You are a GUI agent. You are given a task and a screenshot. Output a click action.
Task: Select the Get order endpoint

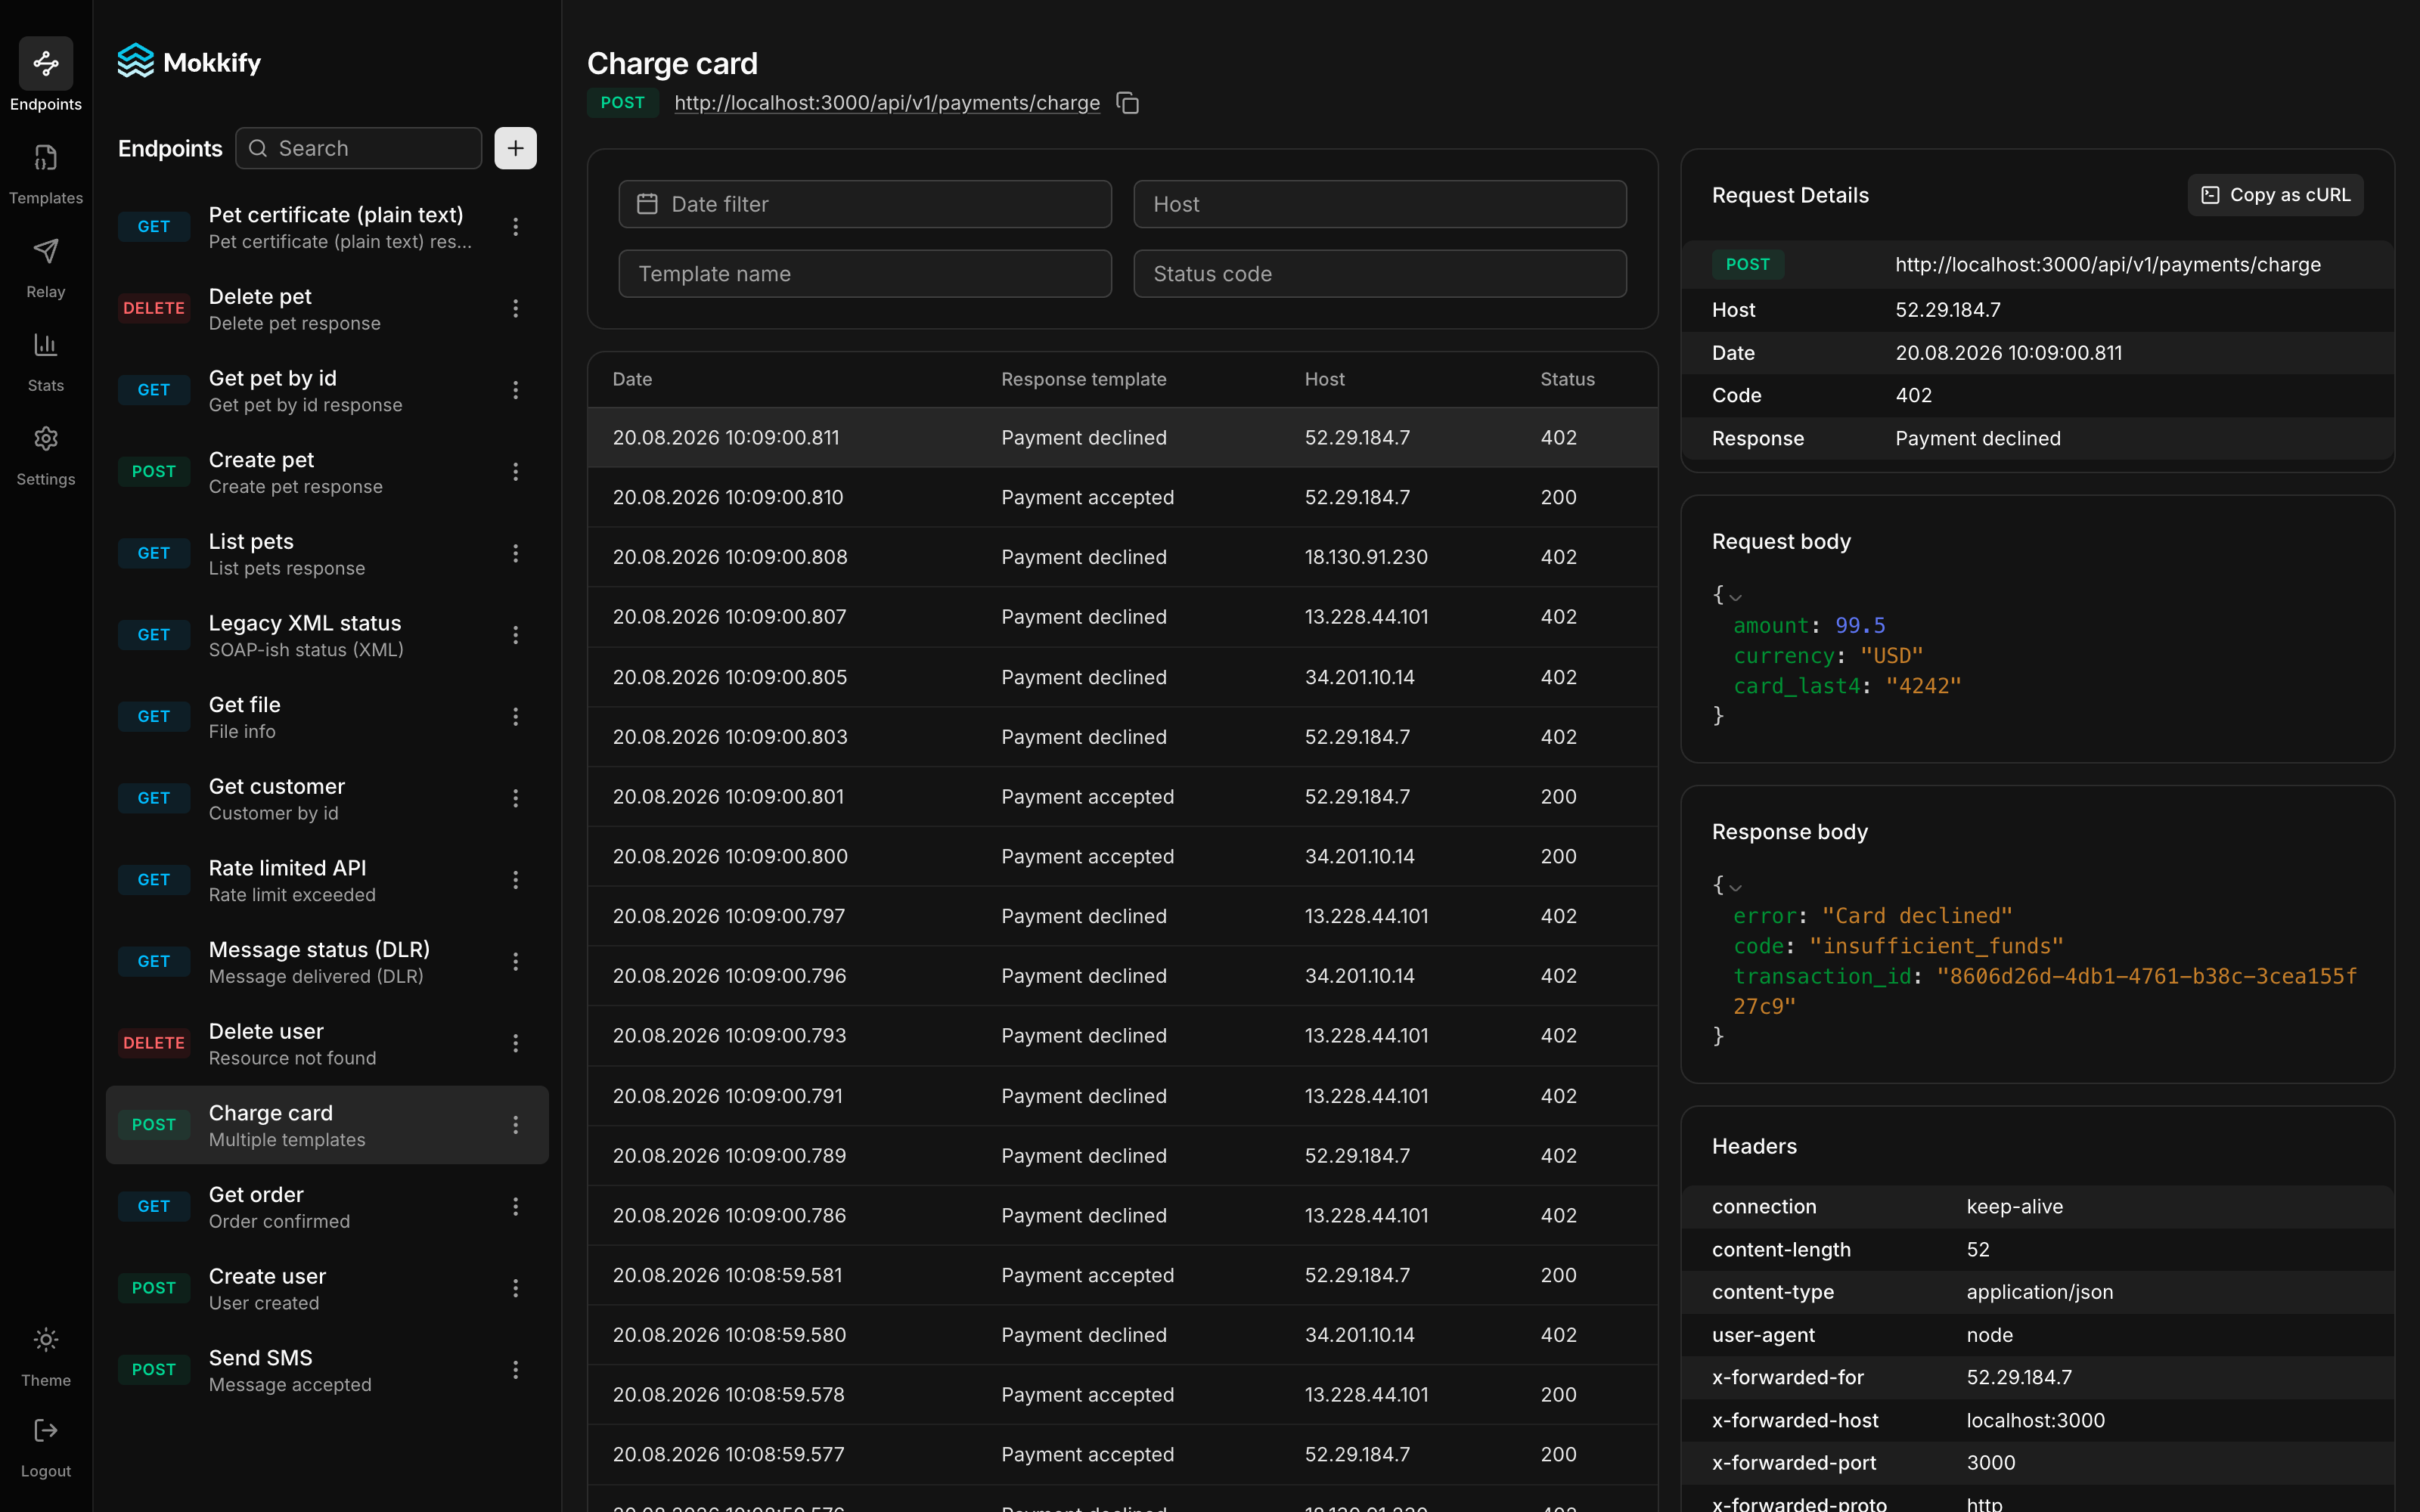click(x=327, y=1207)
